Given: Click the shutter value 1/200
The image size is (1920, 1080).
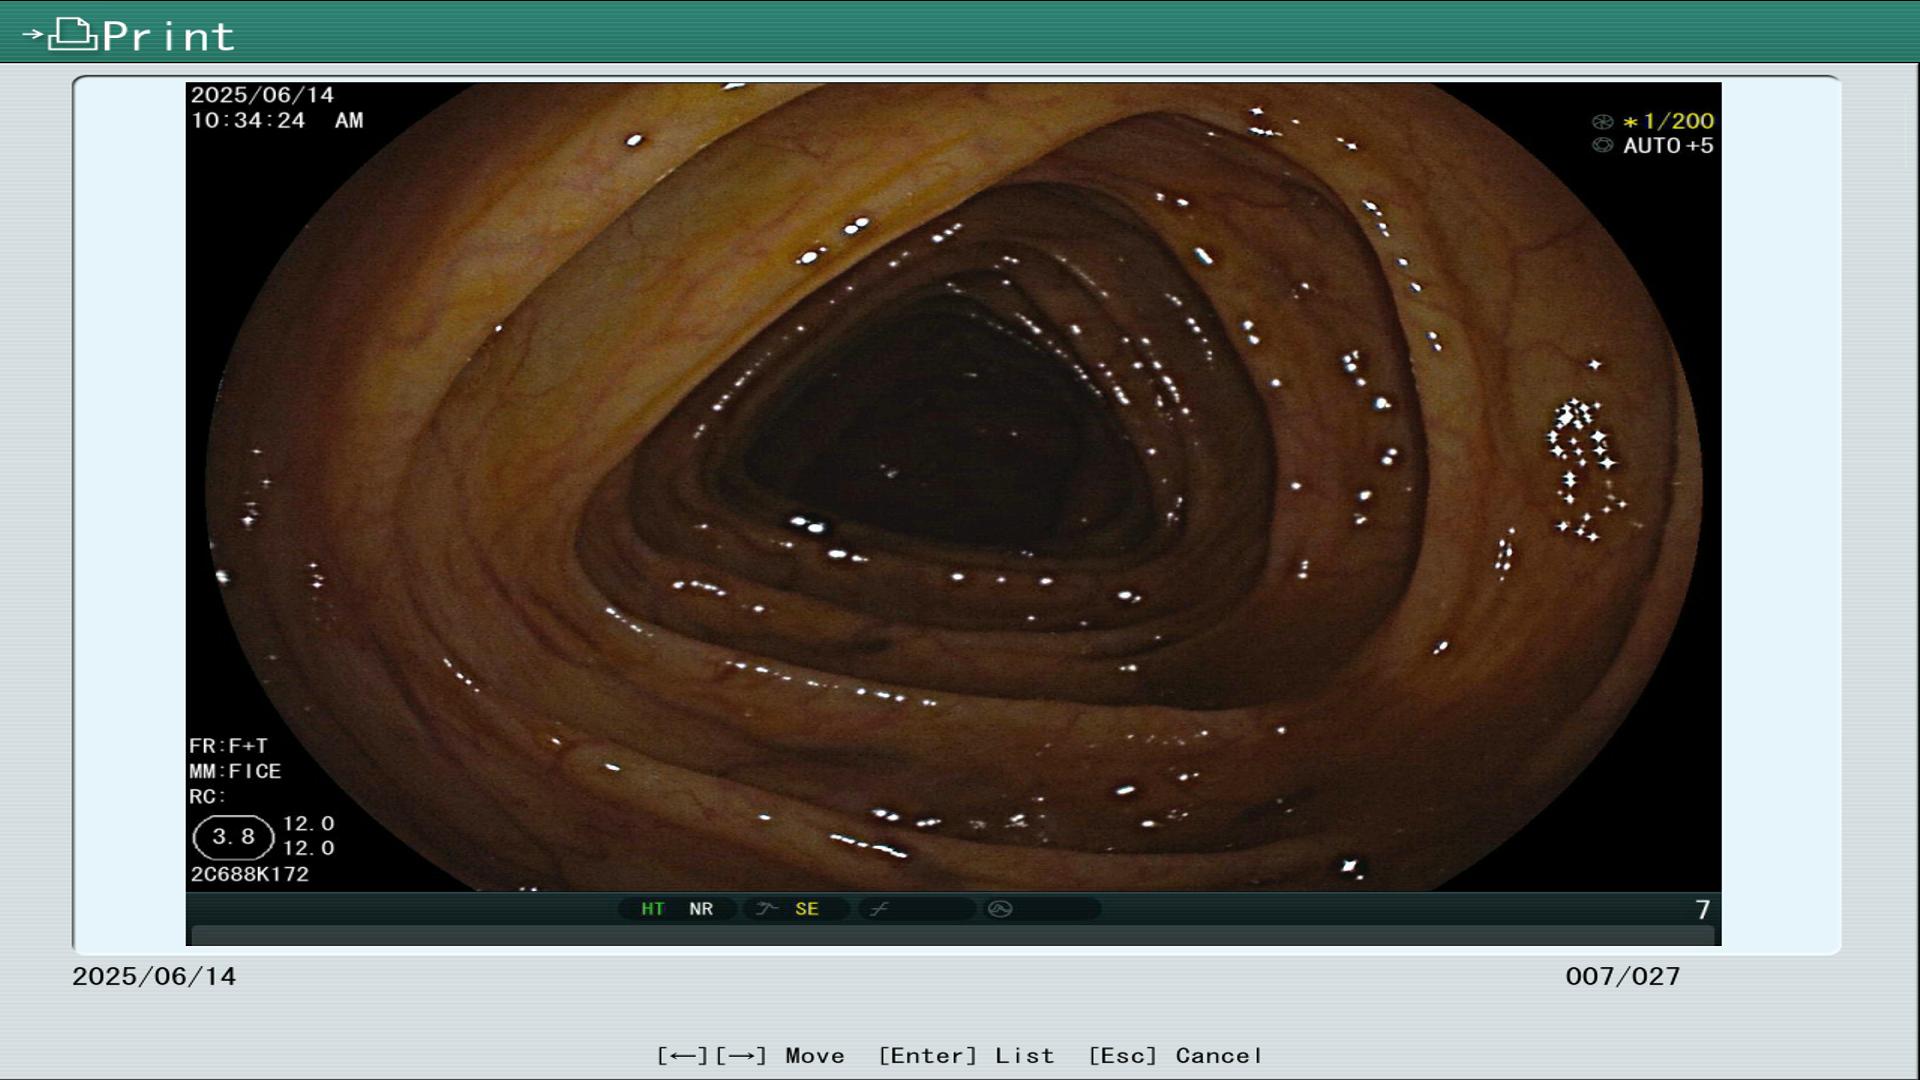Looking at the screenshot, I should point(1678,121).
